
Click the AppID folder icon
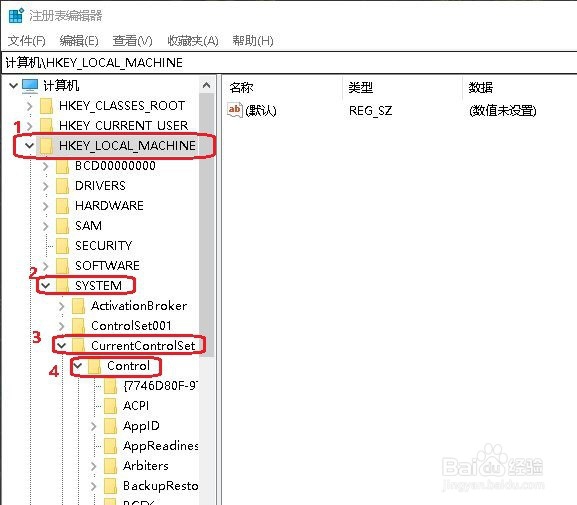(x=110, y=426)
